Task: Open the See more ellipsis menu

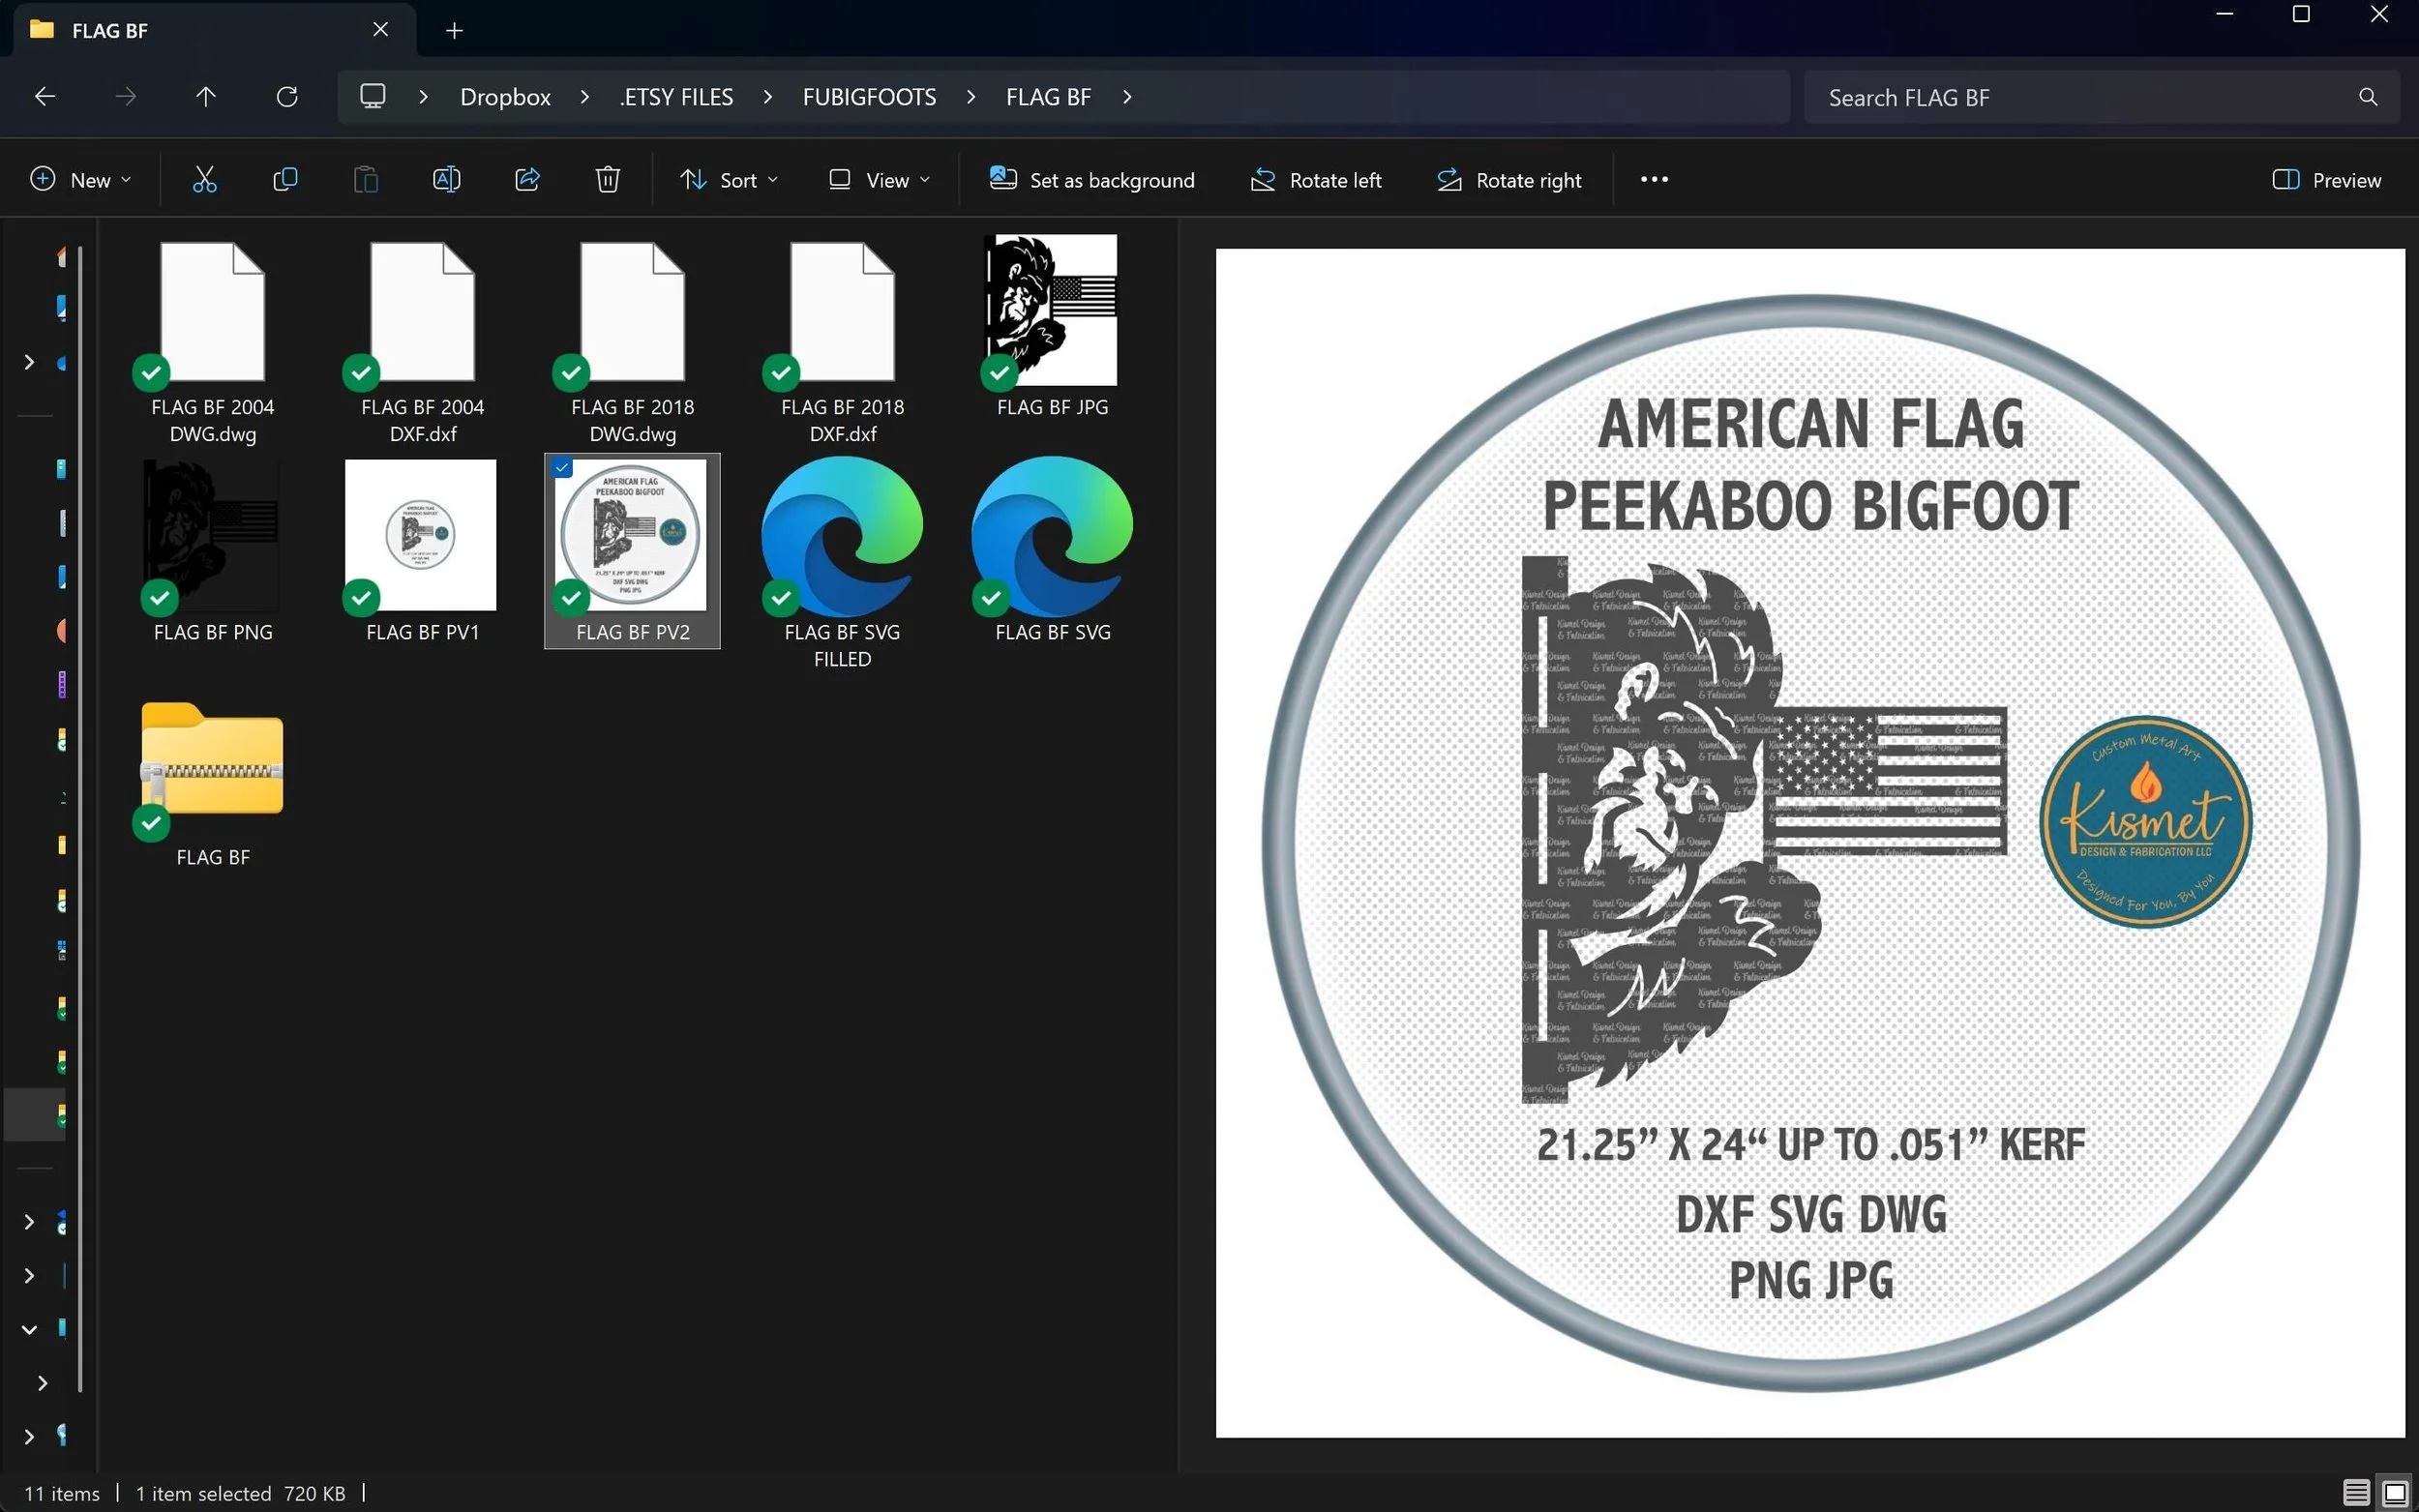Action: (1654, 180)
